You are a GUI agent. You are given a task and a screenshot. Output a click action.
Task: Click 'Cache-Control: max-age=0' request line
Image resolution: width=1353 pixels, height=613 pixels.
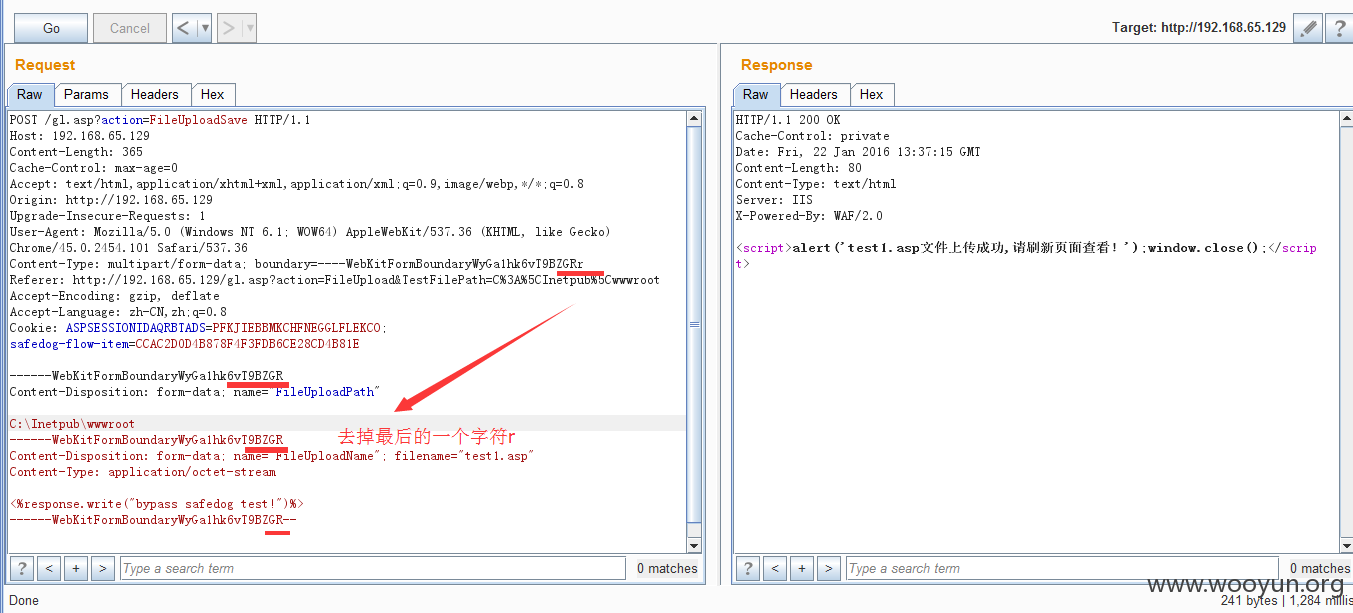pos(93,168)
